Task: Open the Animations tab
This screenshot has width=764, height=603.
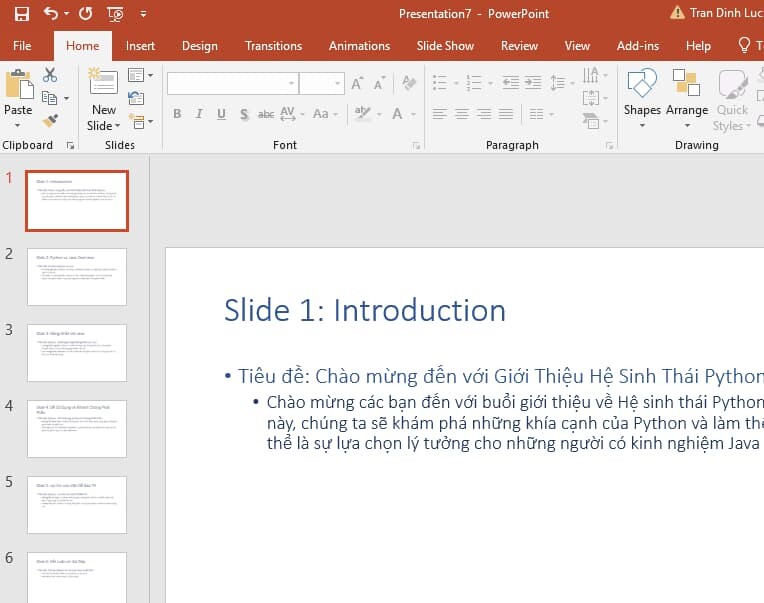Action: (359, 46)
